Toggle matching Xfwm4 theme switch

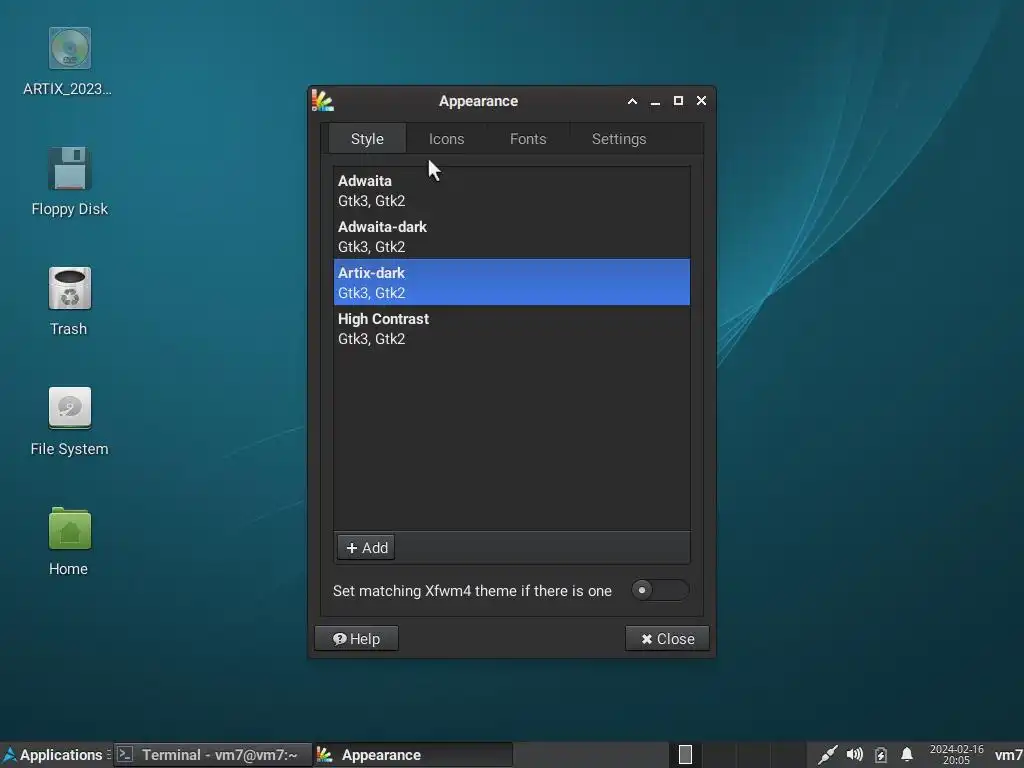point(660,590)
